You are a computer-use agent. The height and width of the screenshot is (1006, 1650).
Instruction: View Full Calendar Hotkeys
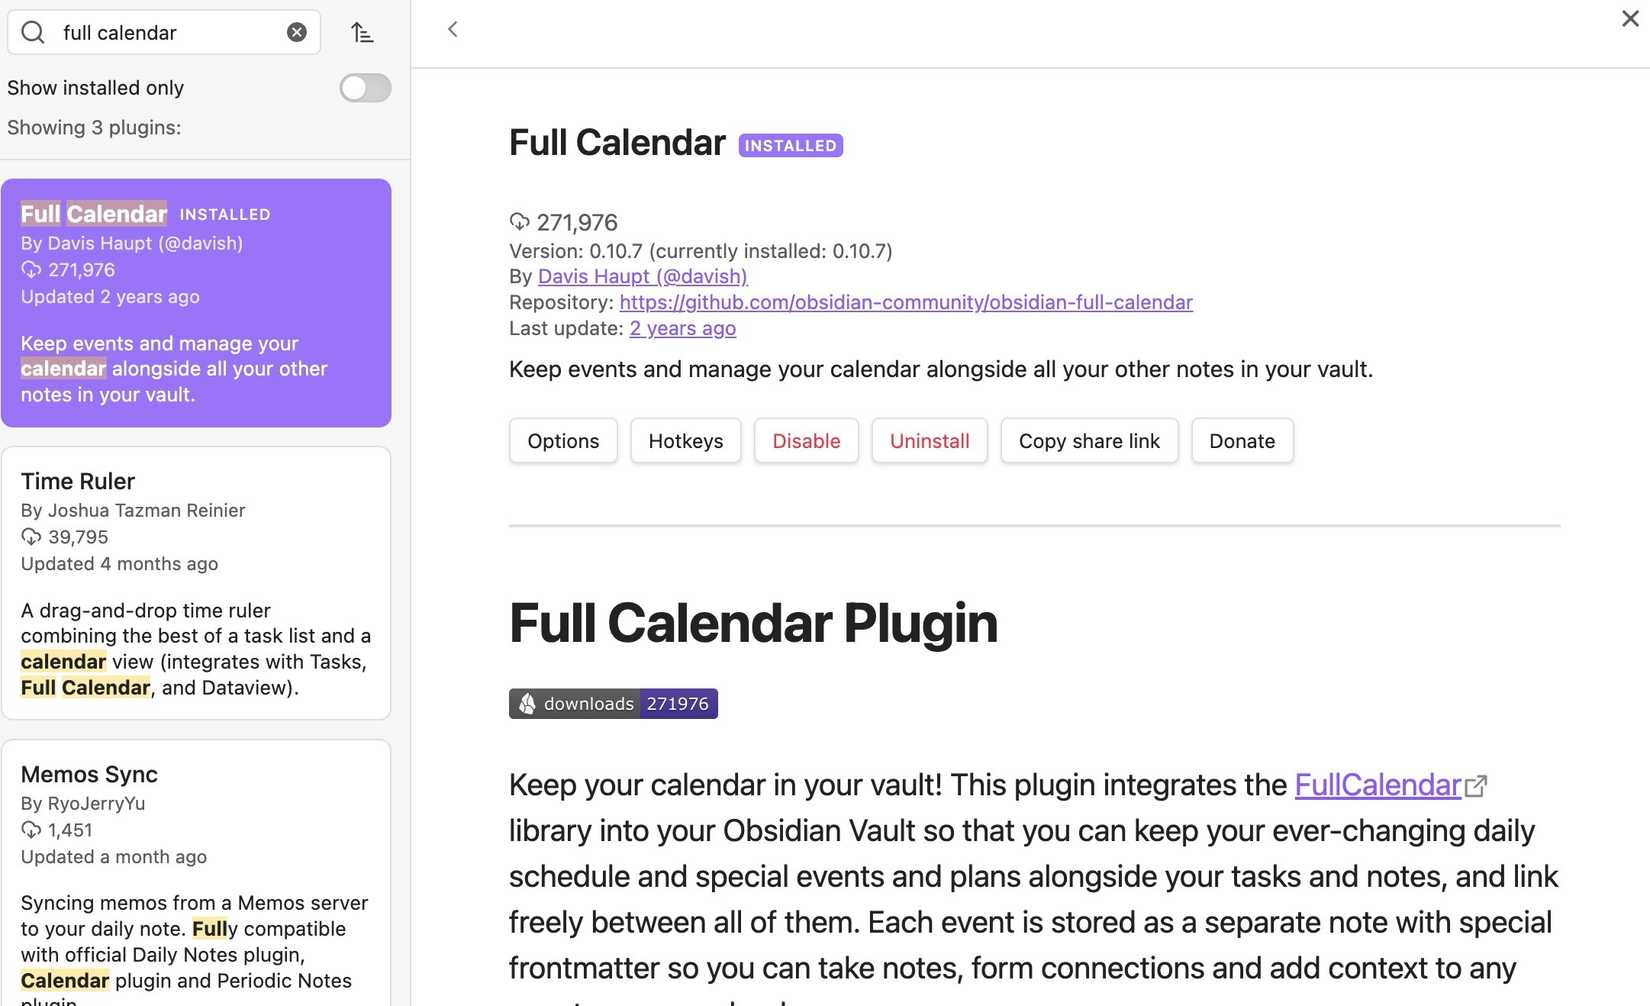point(685,440)
